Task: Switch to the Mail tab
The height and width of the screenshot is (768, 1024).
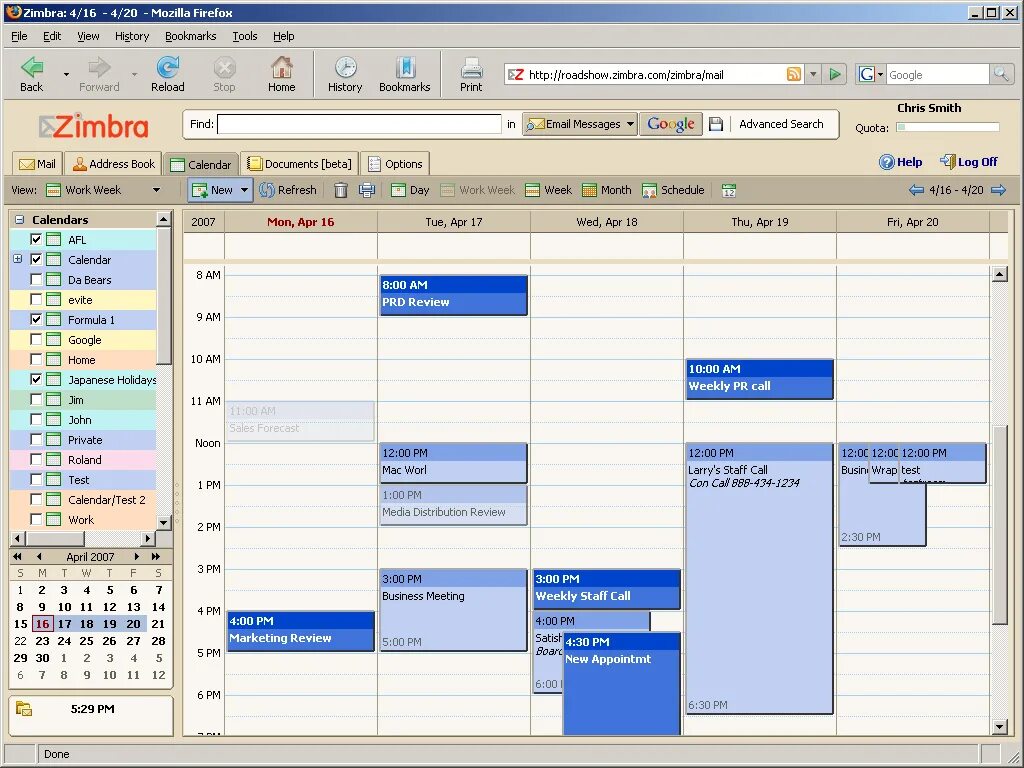Action: coord(37,164)
